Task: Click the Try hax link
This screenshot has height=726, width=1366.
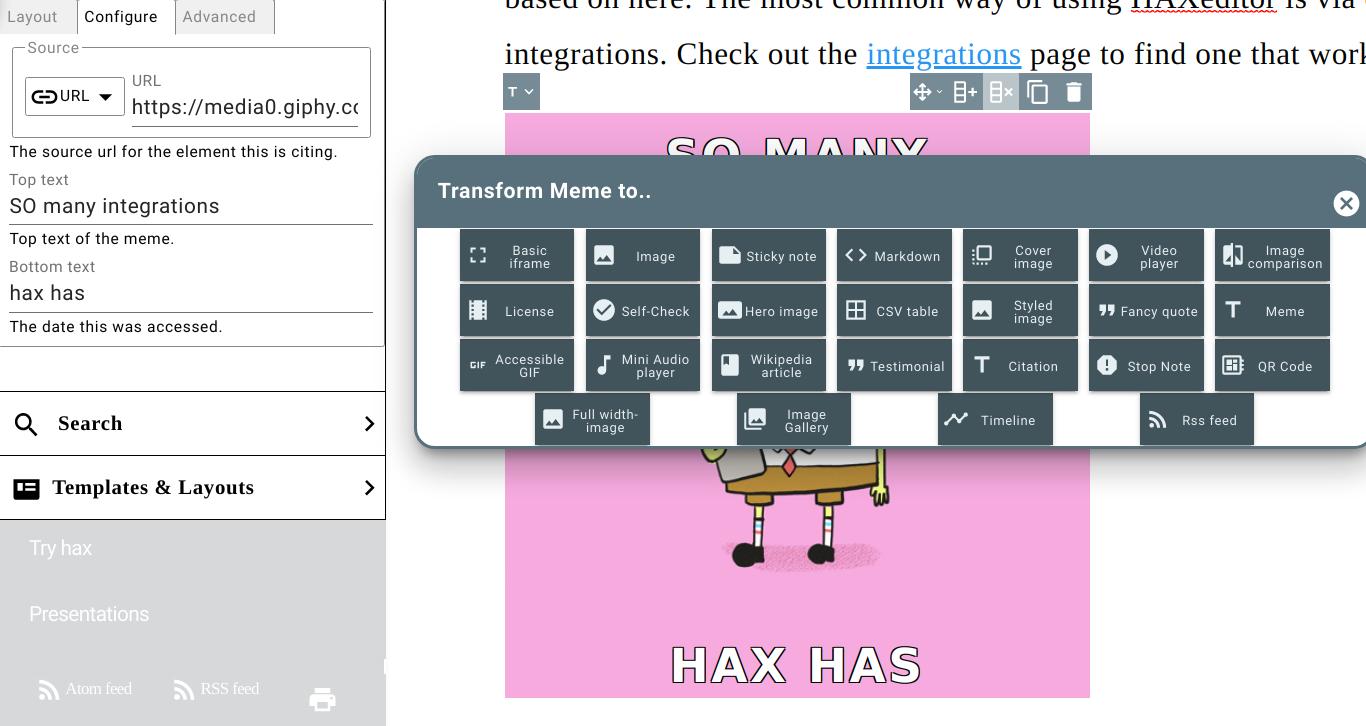Action: (60, 548)
